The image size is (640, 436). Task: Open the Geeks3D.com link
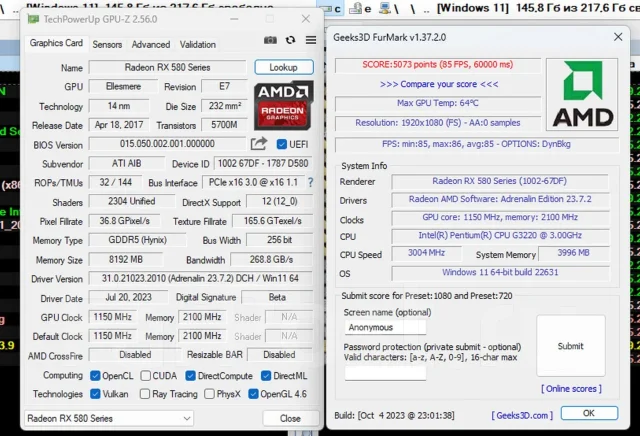coord(522,415)
